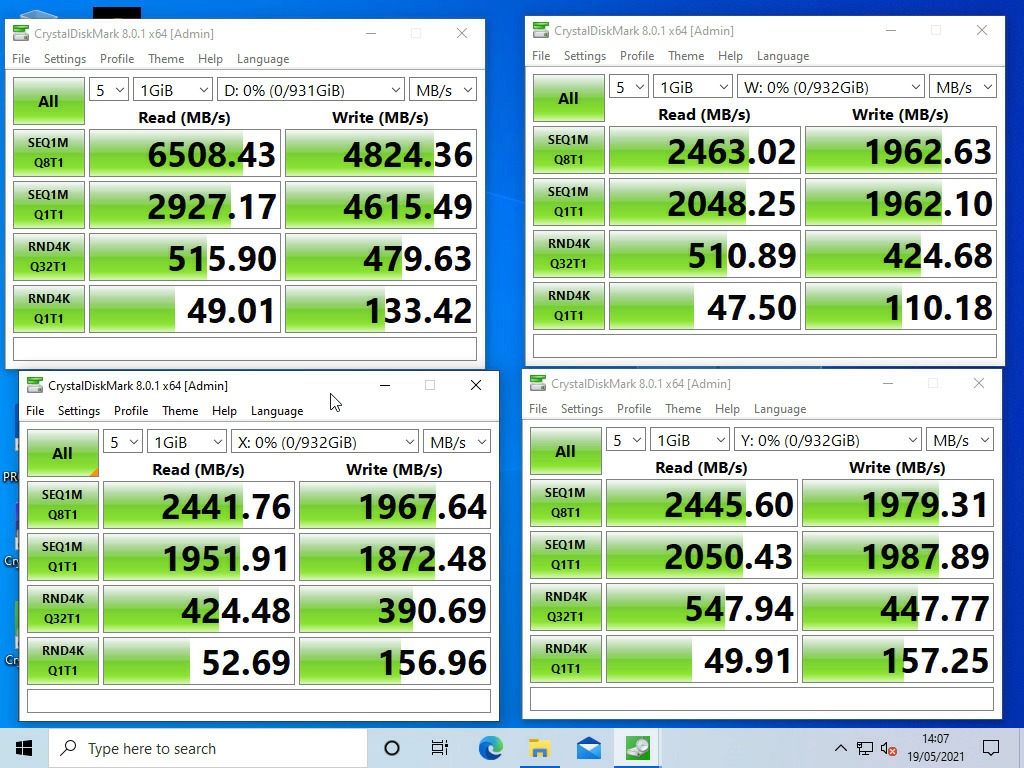Open taskbar clock showing 14:07
This screenshot has height=768, width=1024.
(x=935, y=748)
